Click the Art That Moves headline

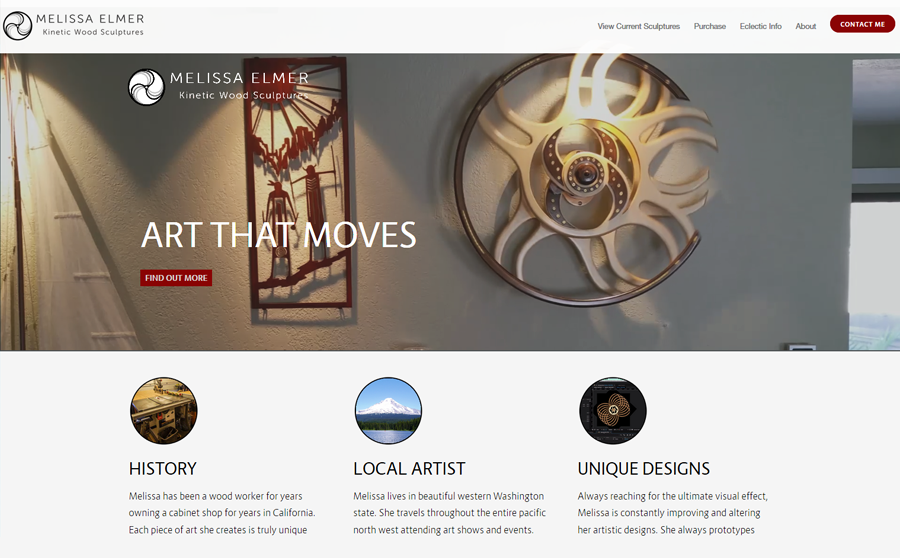(x=278, y=235)
